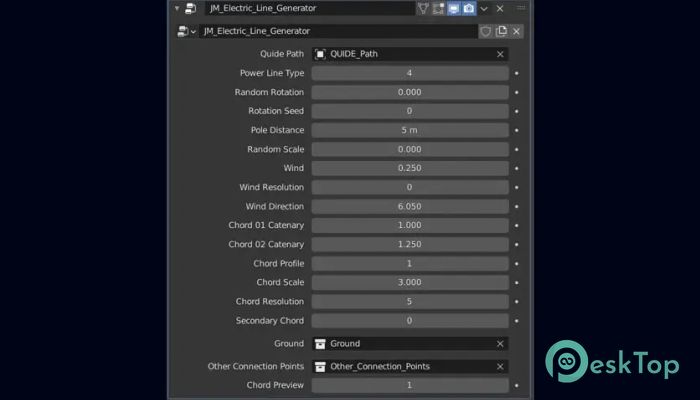Toggle attribute dot for Chord Profile
The image size is (700, 400).
click(x=517, y=264)
